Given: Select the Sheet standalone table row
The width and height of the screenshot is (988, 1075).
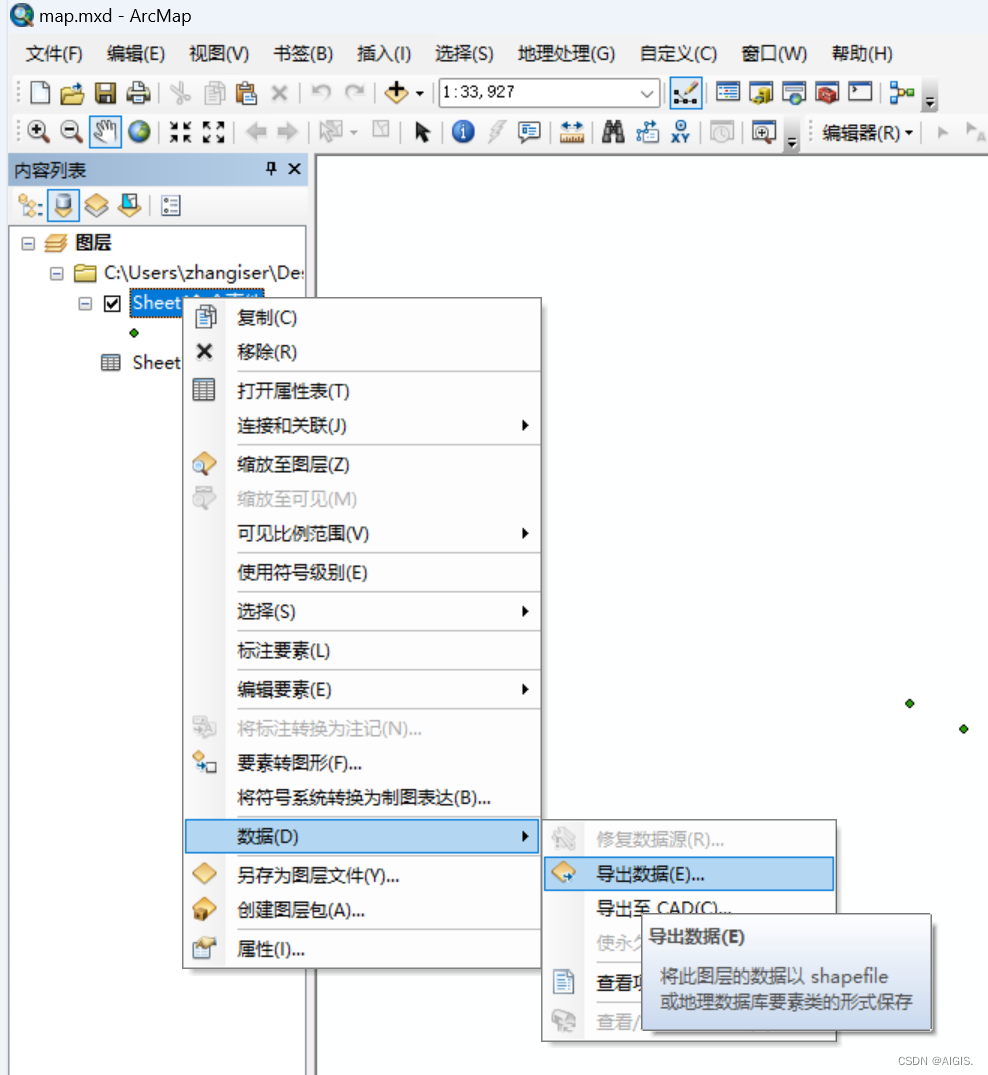Looking at the screenshot, I should tap(141, 363).
